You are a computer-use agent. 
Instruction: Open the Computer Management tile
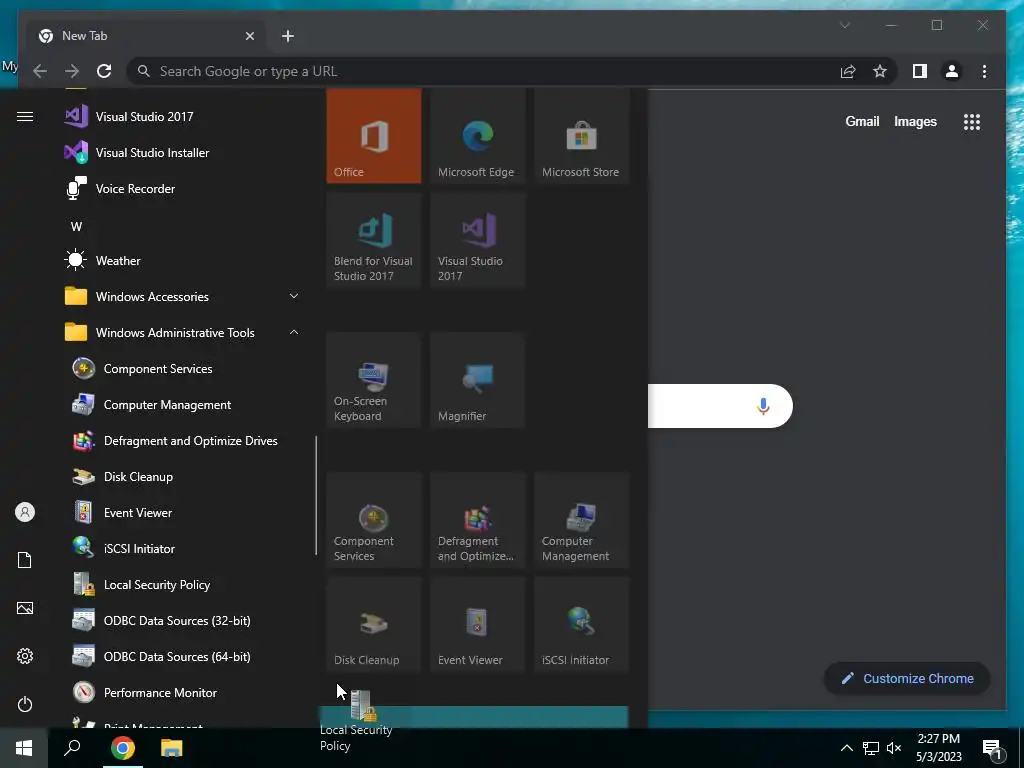pos(581,520)
